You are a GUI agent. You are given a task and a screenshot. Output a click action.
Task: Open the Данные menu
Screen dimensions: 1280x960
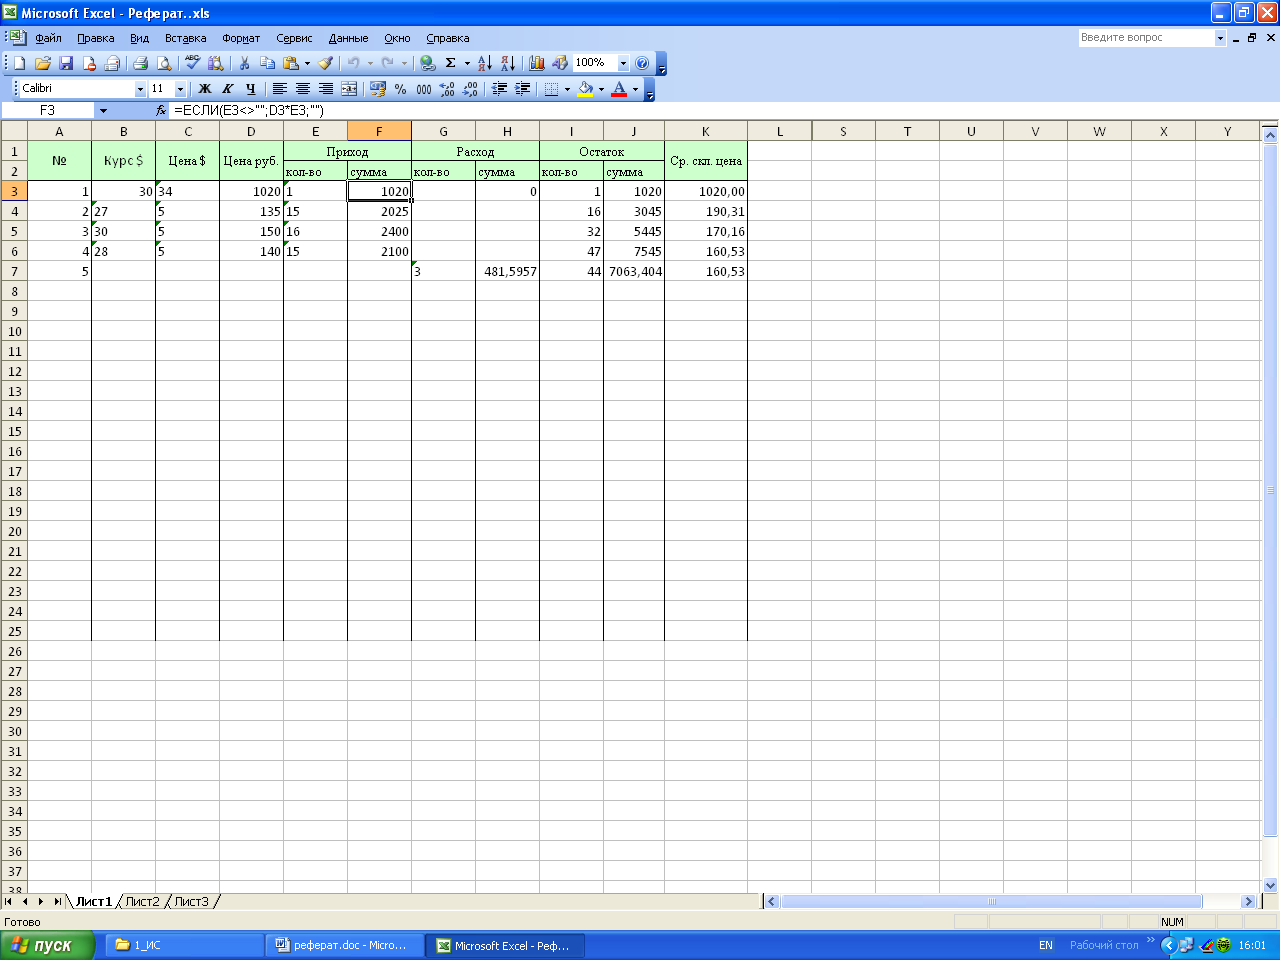[348, 38]
